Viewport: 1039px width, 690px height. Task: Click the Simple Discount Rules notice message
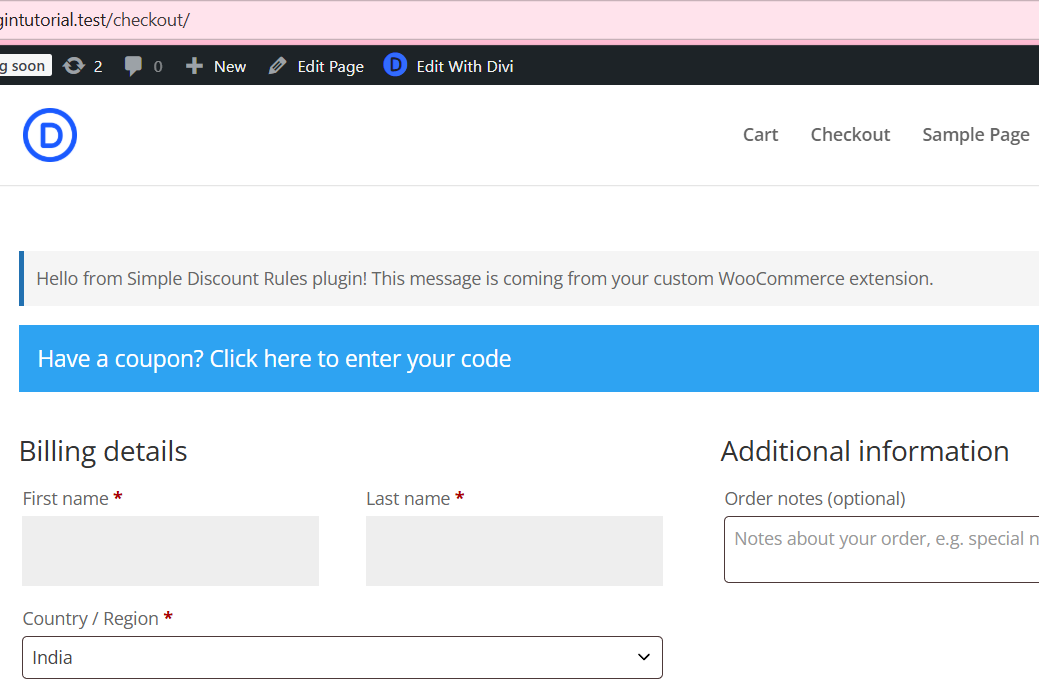pos(484,279)
